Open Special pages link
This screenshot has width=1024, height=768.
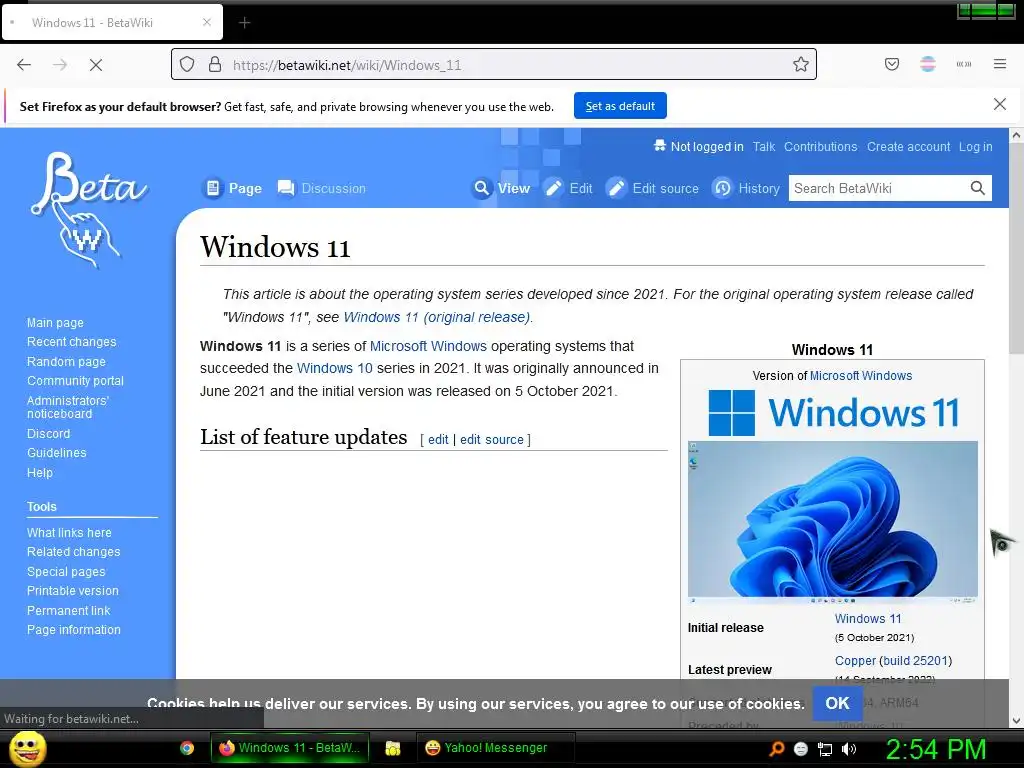point(66,571)
